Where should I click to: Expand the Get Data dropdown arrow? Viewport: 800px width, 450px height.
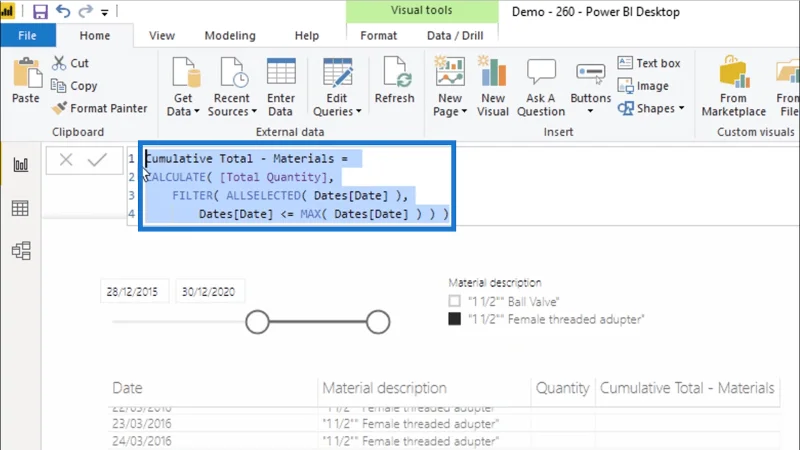pyautogui.click(x=197, y=111)
